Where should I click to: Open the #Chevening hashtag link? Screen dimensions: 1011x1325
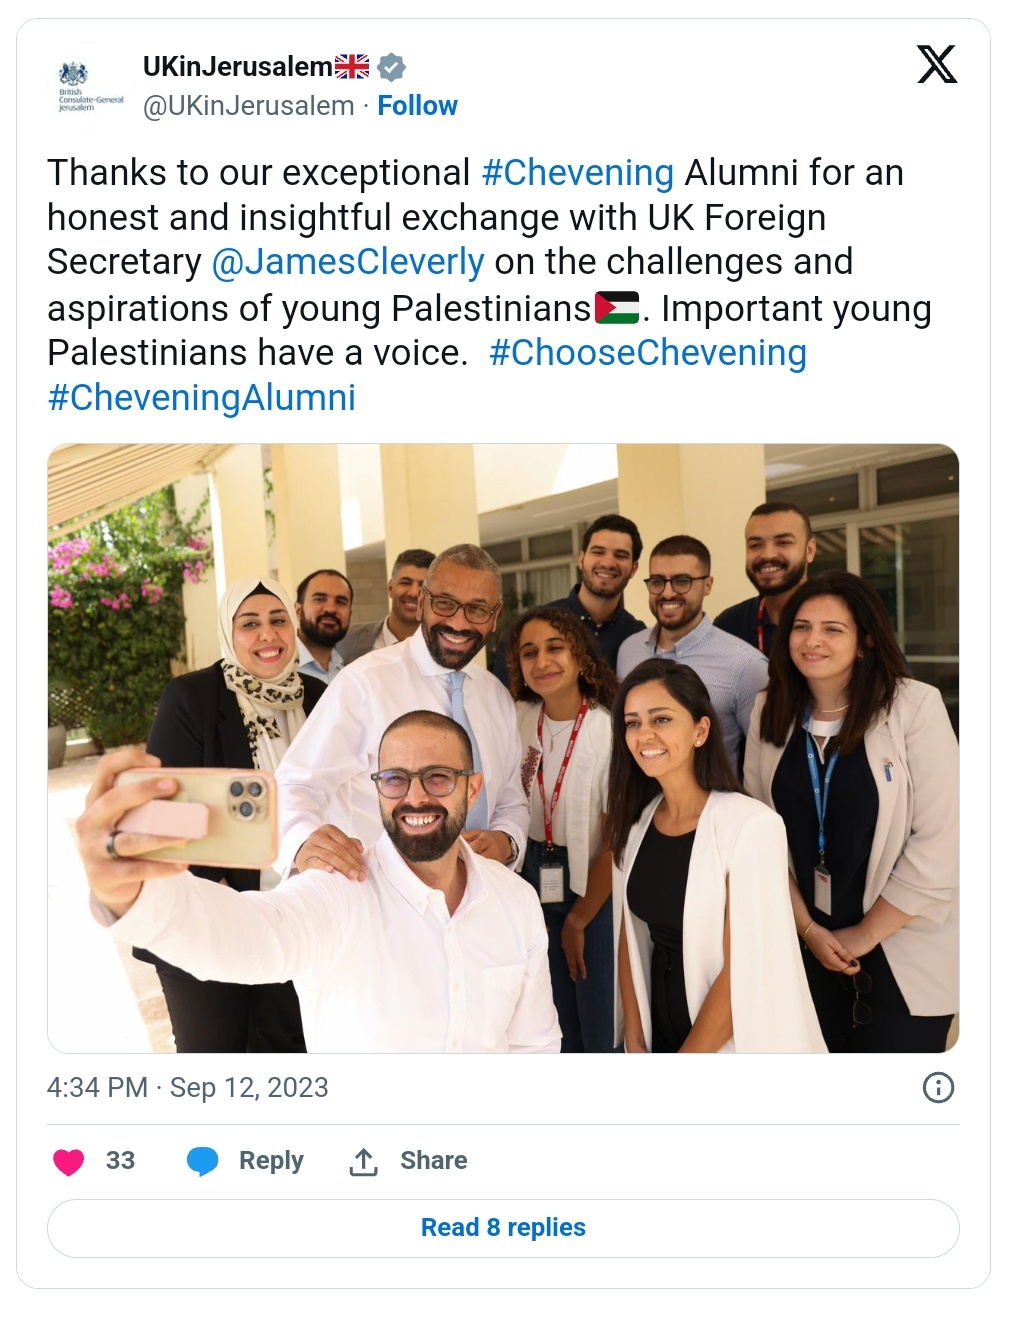tap(577, 173)
